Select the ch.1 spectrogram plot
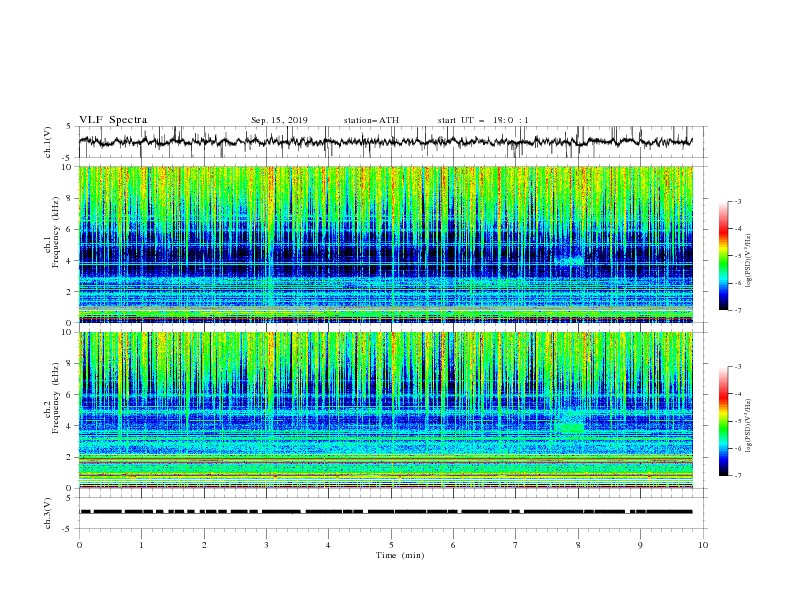 click(x=386, y=244)
